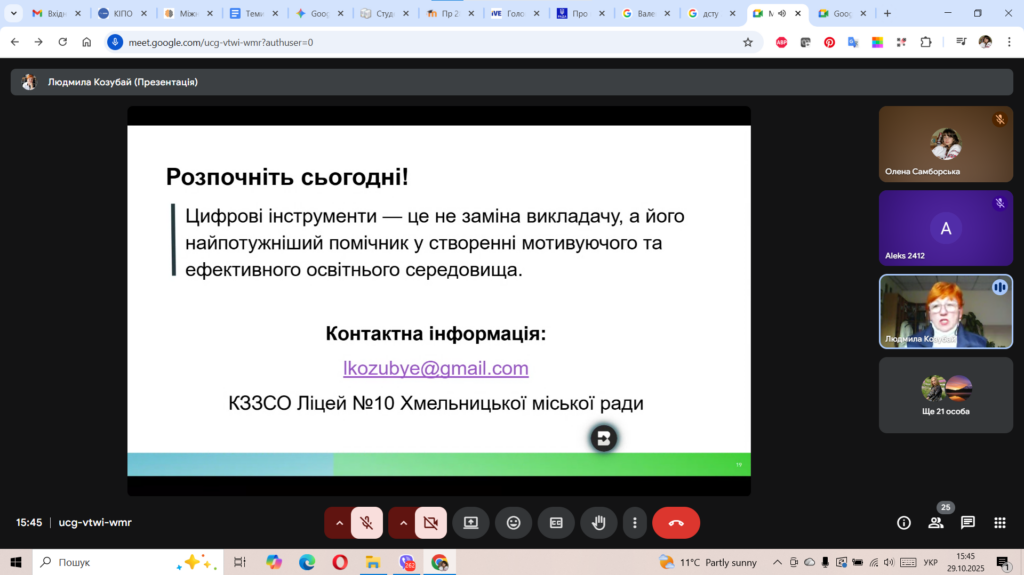Switch to the Gmail Вхідні tab

50,14
